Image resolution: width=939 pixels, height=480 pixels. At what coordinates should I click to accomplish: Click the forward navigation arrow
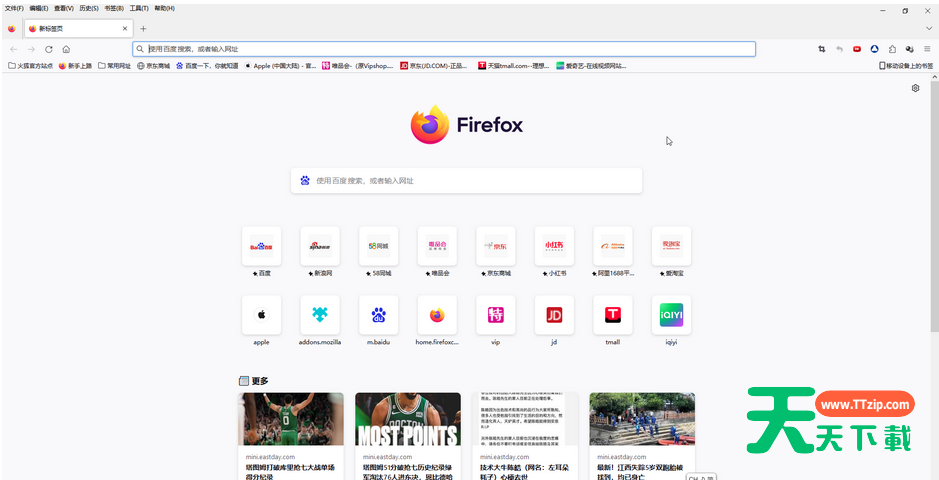[x=31, y=49]
